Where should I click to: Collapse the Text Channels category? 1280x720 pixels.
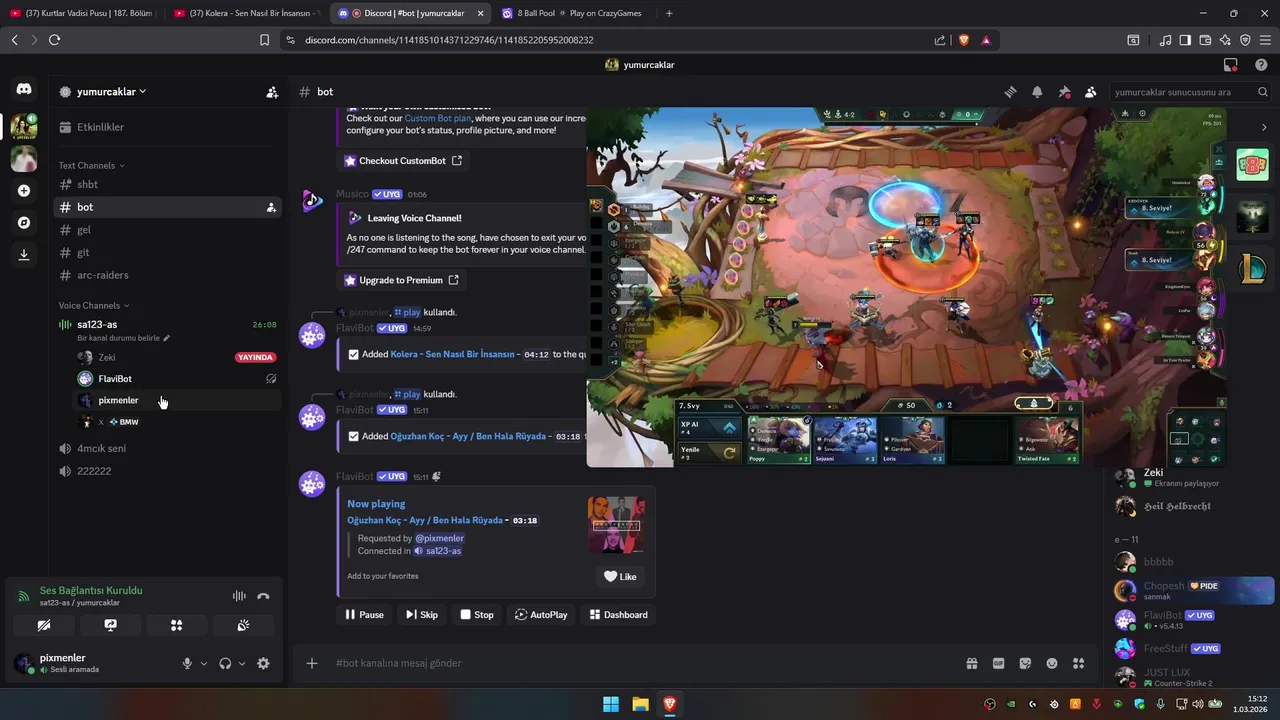click(91, 165)
